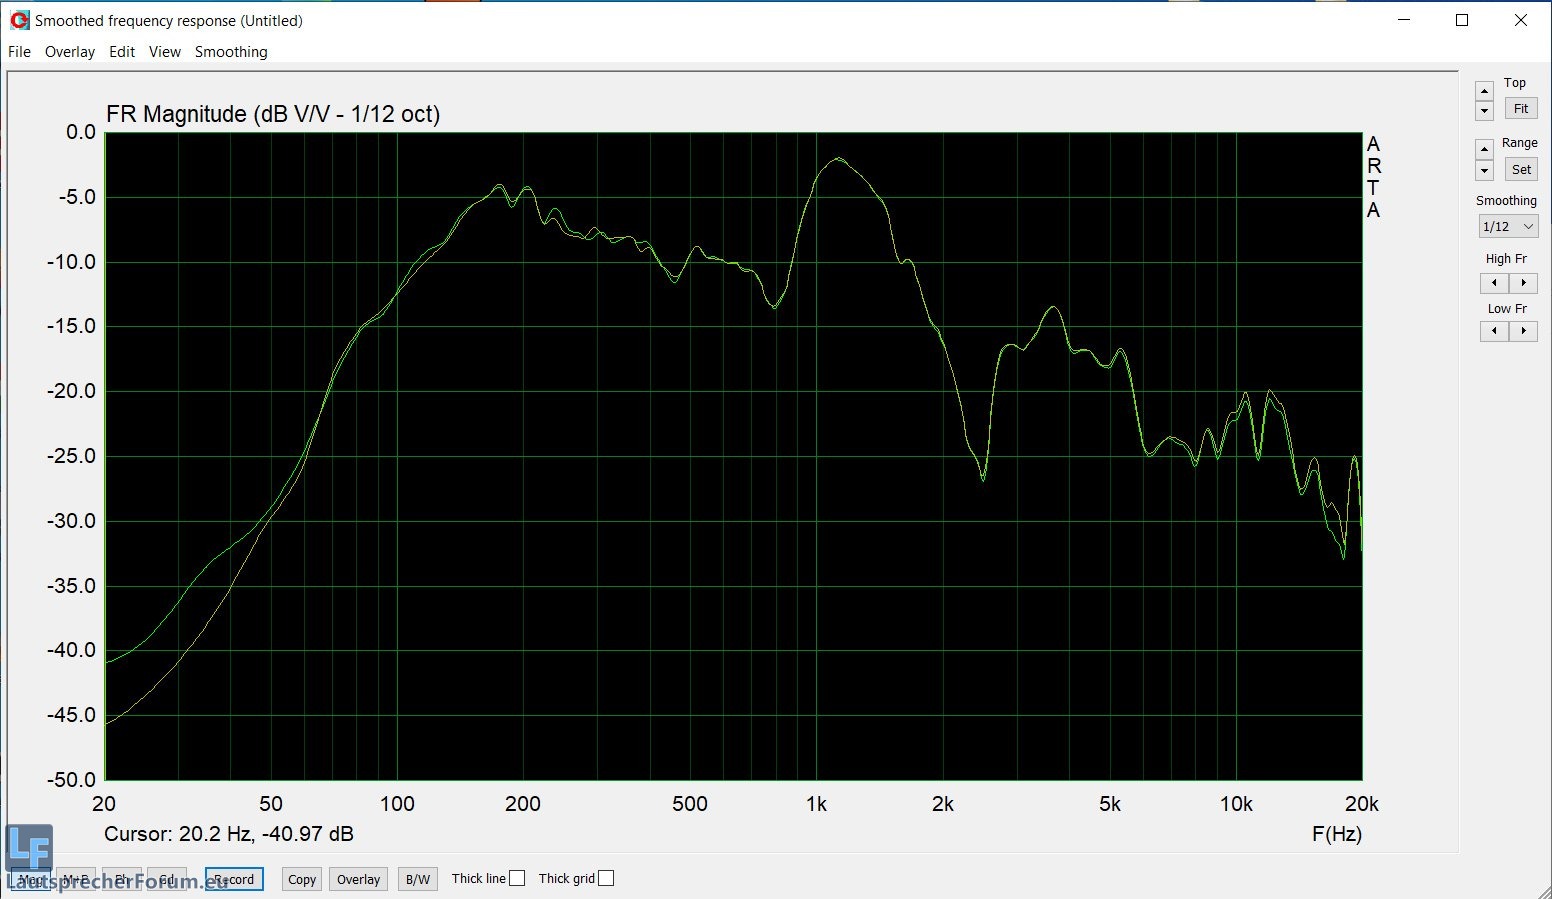Click High Fr right arrow
Screen dimensions: 1552x899
coord(1523,283)
